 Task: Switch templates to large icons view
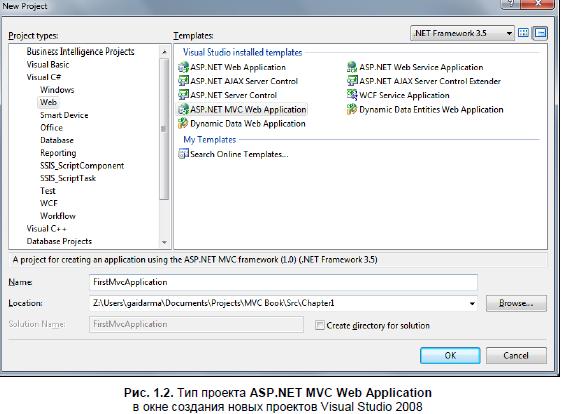point(523,33)
